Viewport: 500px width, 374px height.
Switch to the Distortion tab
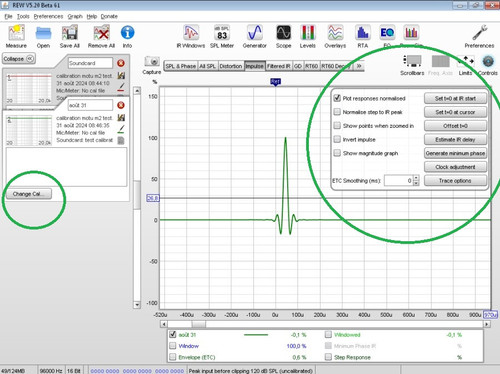(231, 66)
